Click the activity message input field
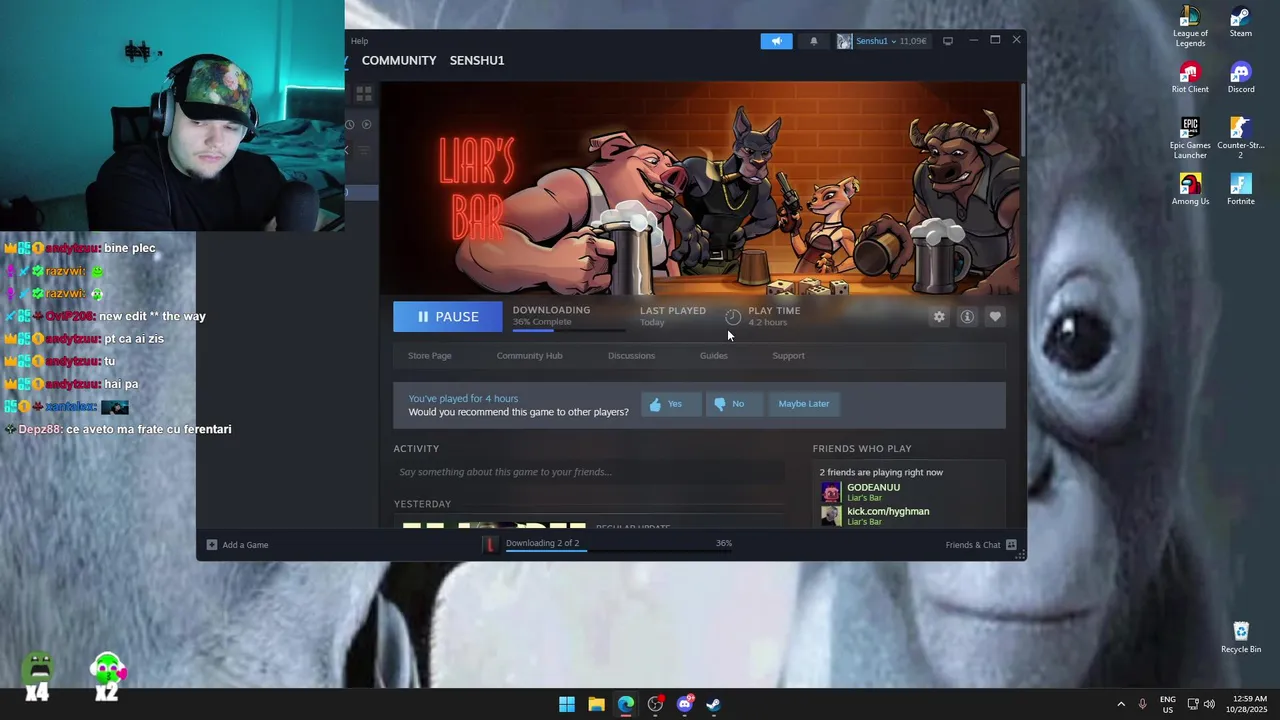This screenshot has width=1280, height=720. pos(589,472)
